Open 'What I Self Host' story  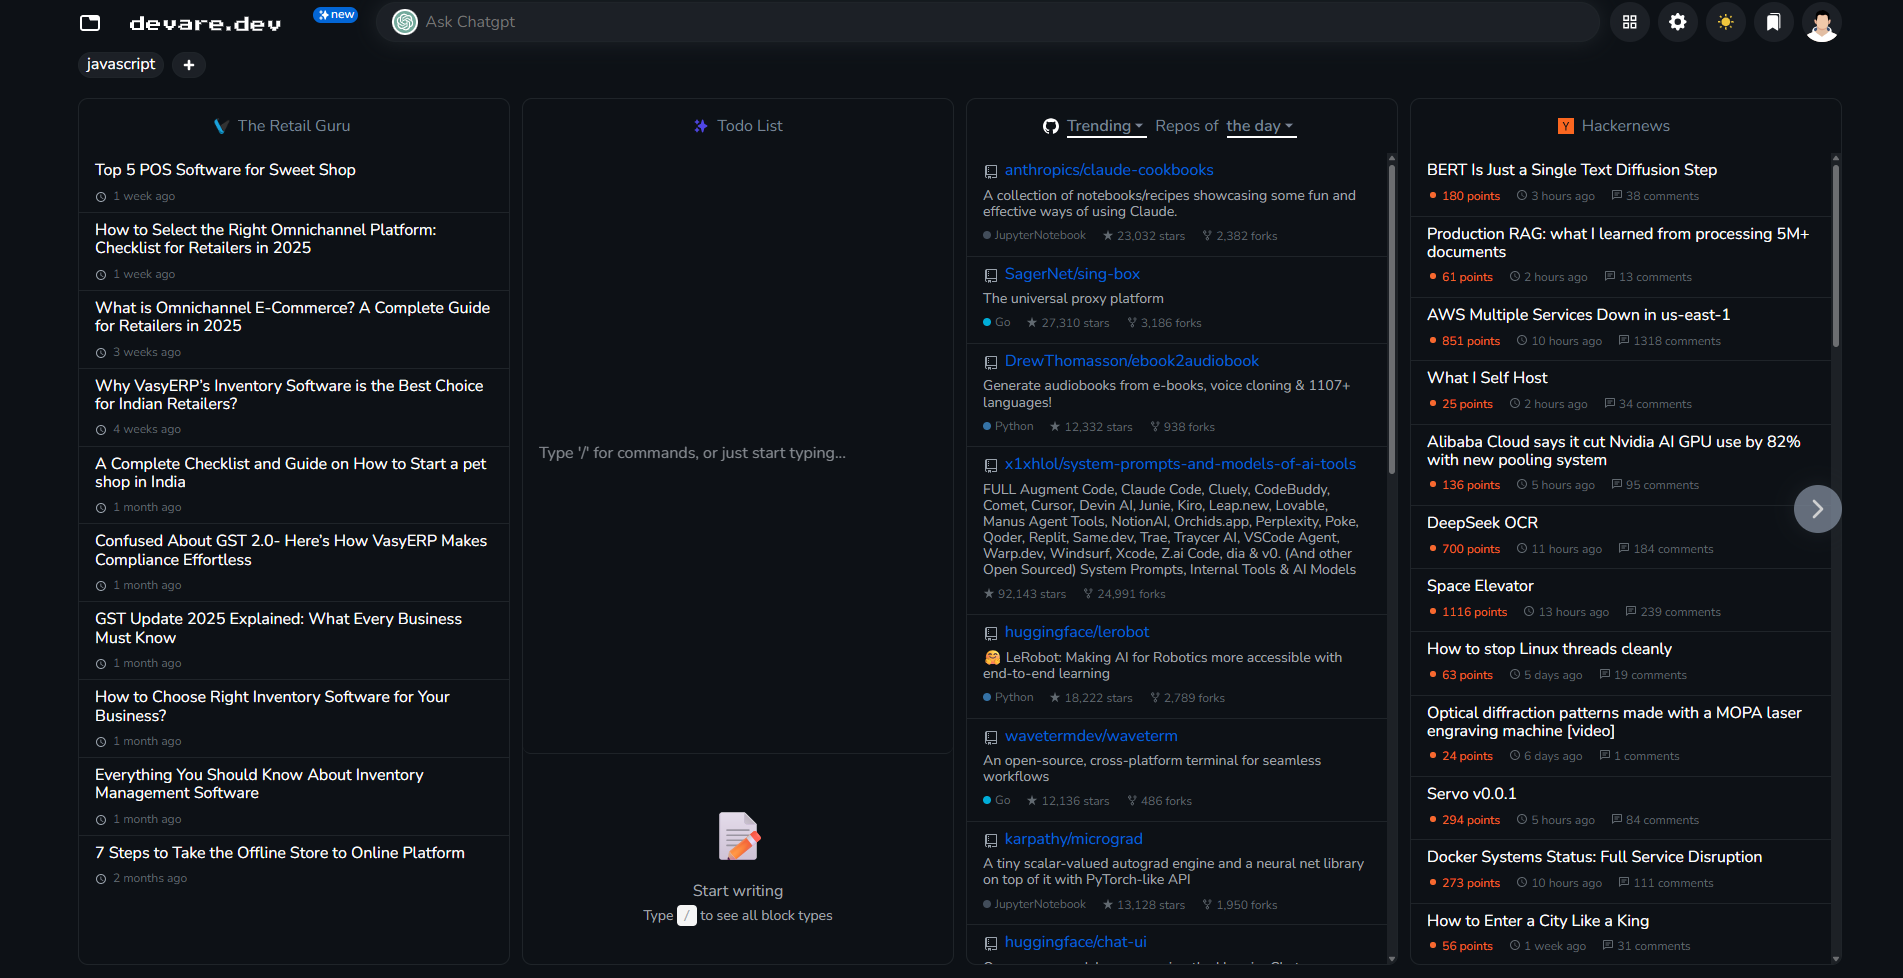(x=1487, y=378)
